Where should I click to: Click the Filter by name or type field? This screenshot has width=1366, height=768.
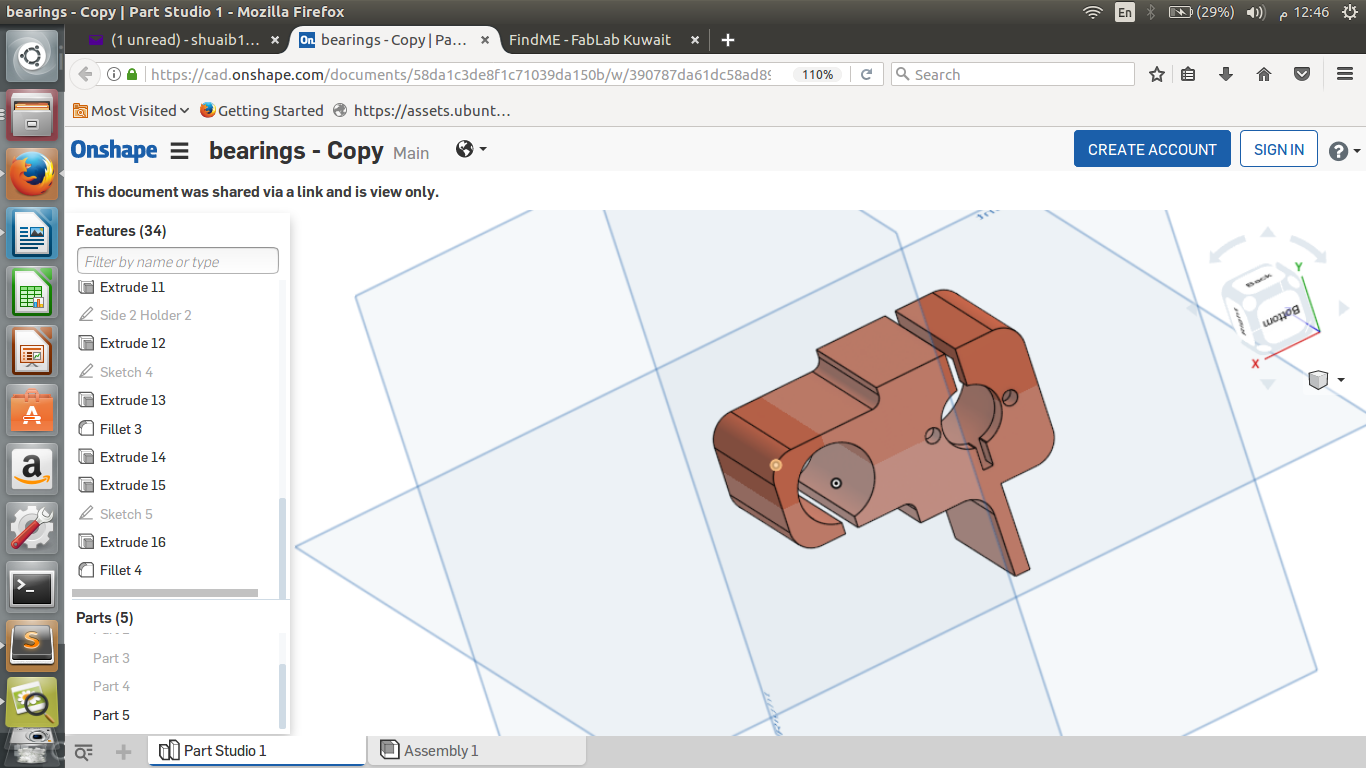178,261
